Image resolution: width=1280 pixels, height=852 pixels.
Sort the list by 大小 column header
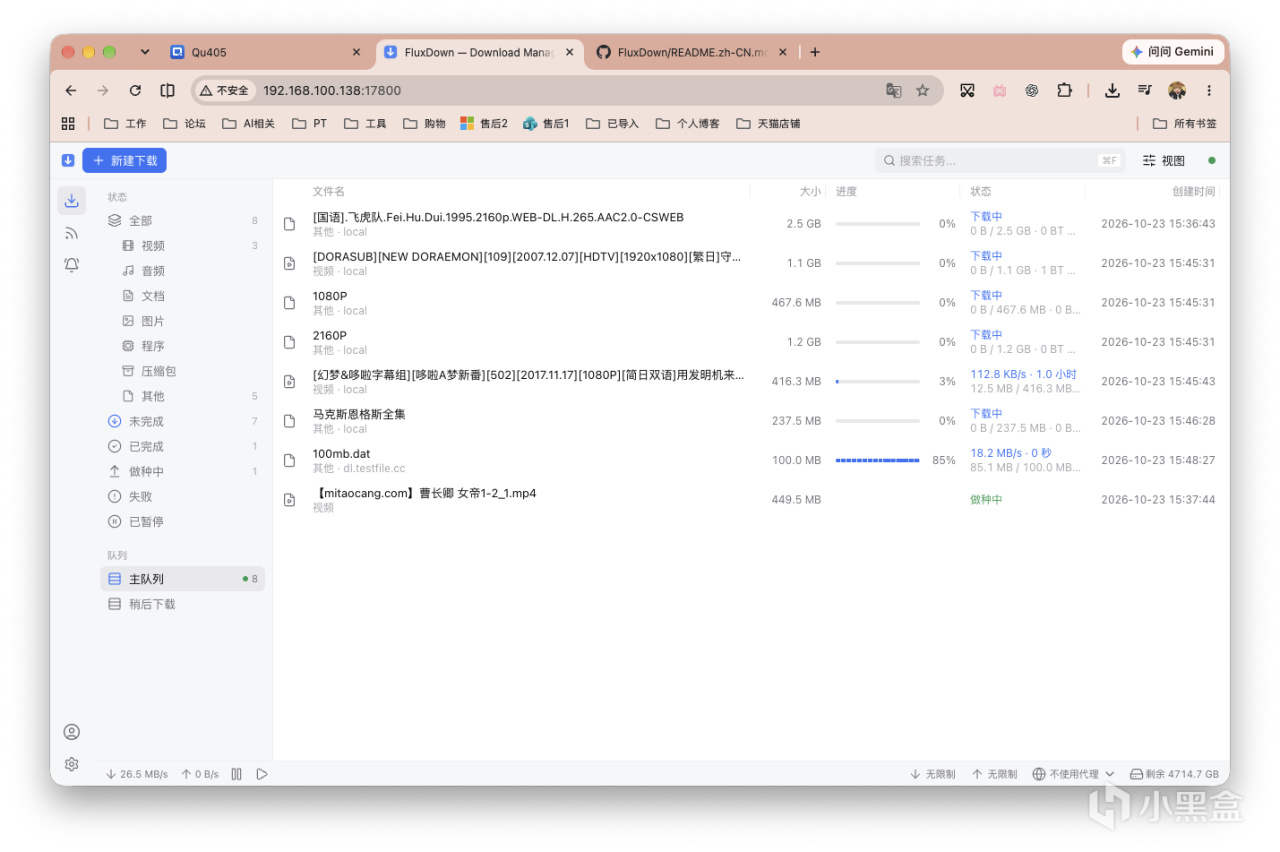coord(810,191)
